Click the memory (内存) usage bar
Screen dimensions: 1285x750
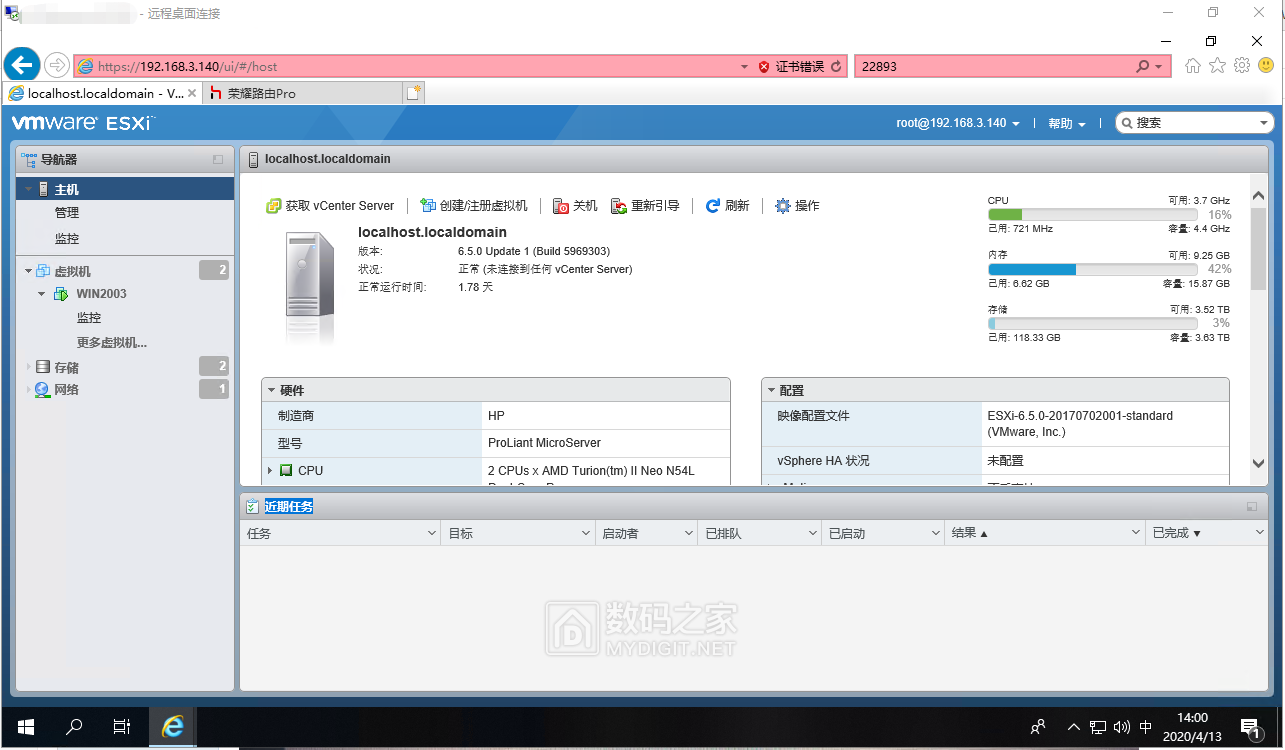[x=1092, y=269]
